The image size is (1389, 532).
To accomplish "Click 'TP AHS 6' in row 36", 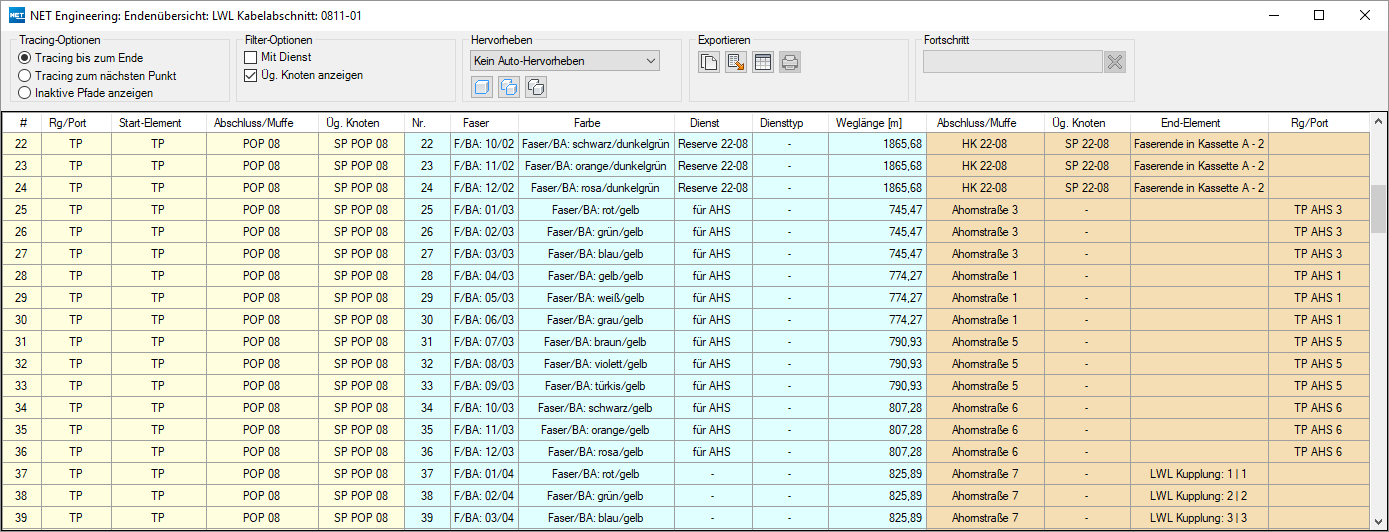I will (1318, 452).
